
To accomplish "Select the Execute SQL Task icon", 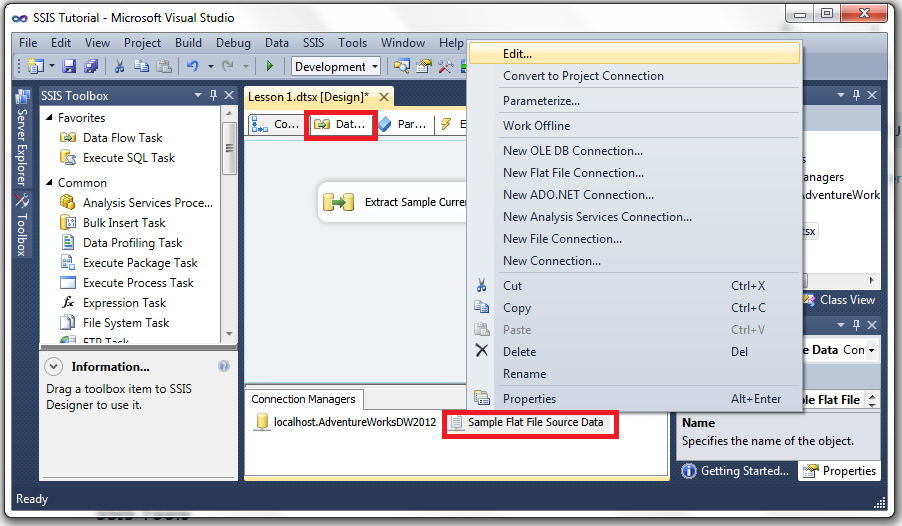I will [x=68, y=158].
